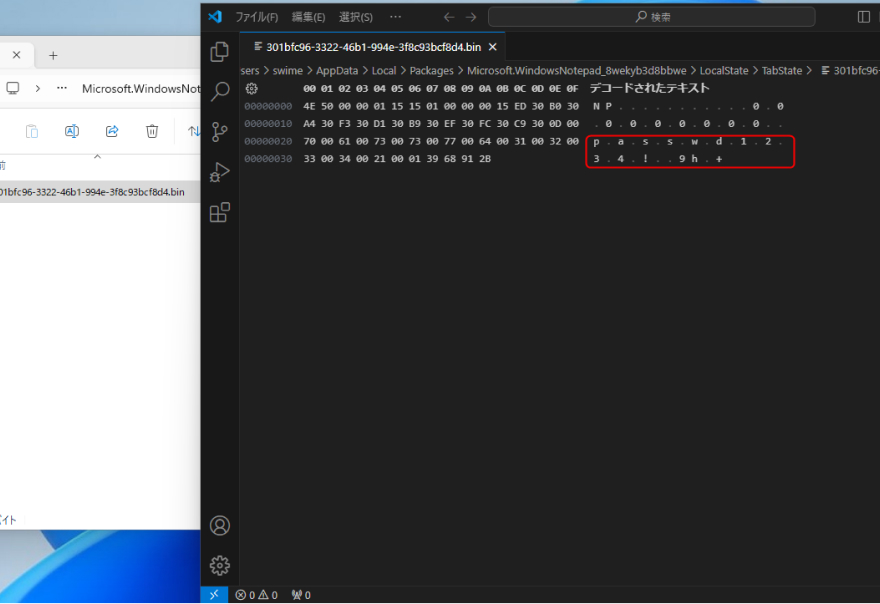Image resolution: width=880 pixels, height=604 pixels.
Task: Expand hidden path ellipsis in File Explorer address bar
Action: 63,88
